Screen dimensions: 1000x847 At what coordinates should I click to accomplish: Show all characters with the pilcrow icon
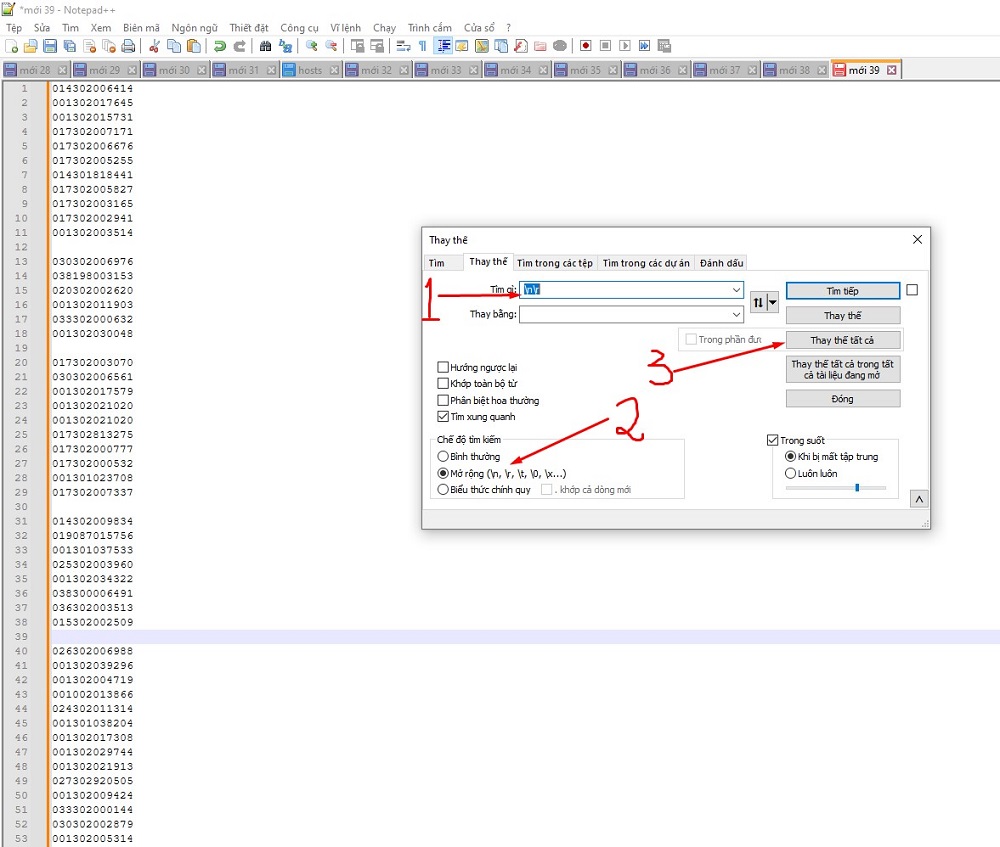pos(422,46)
